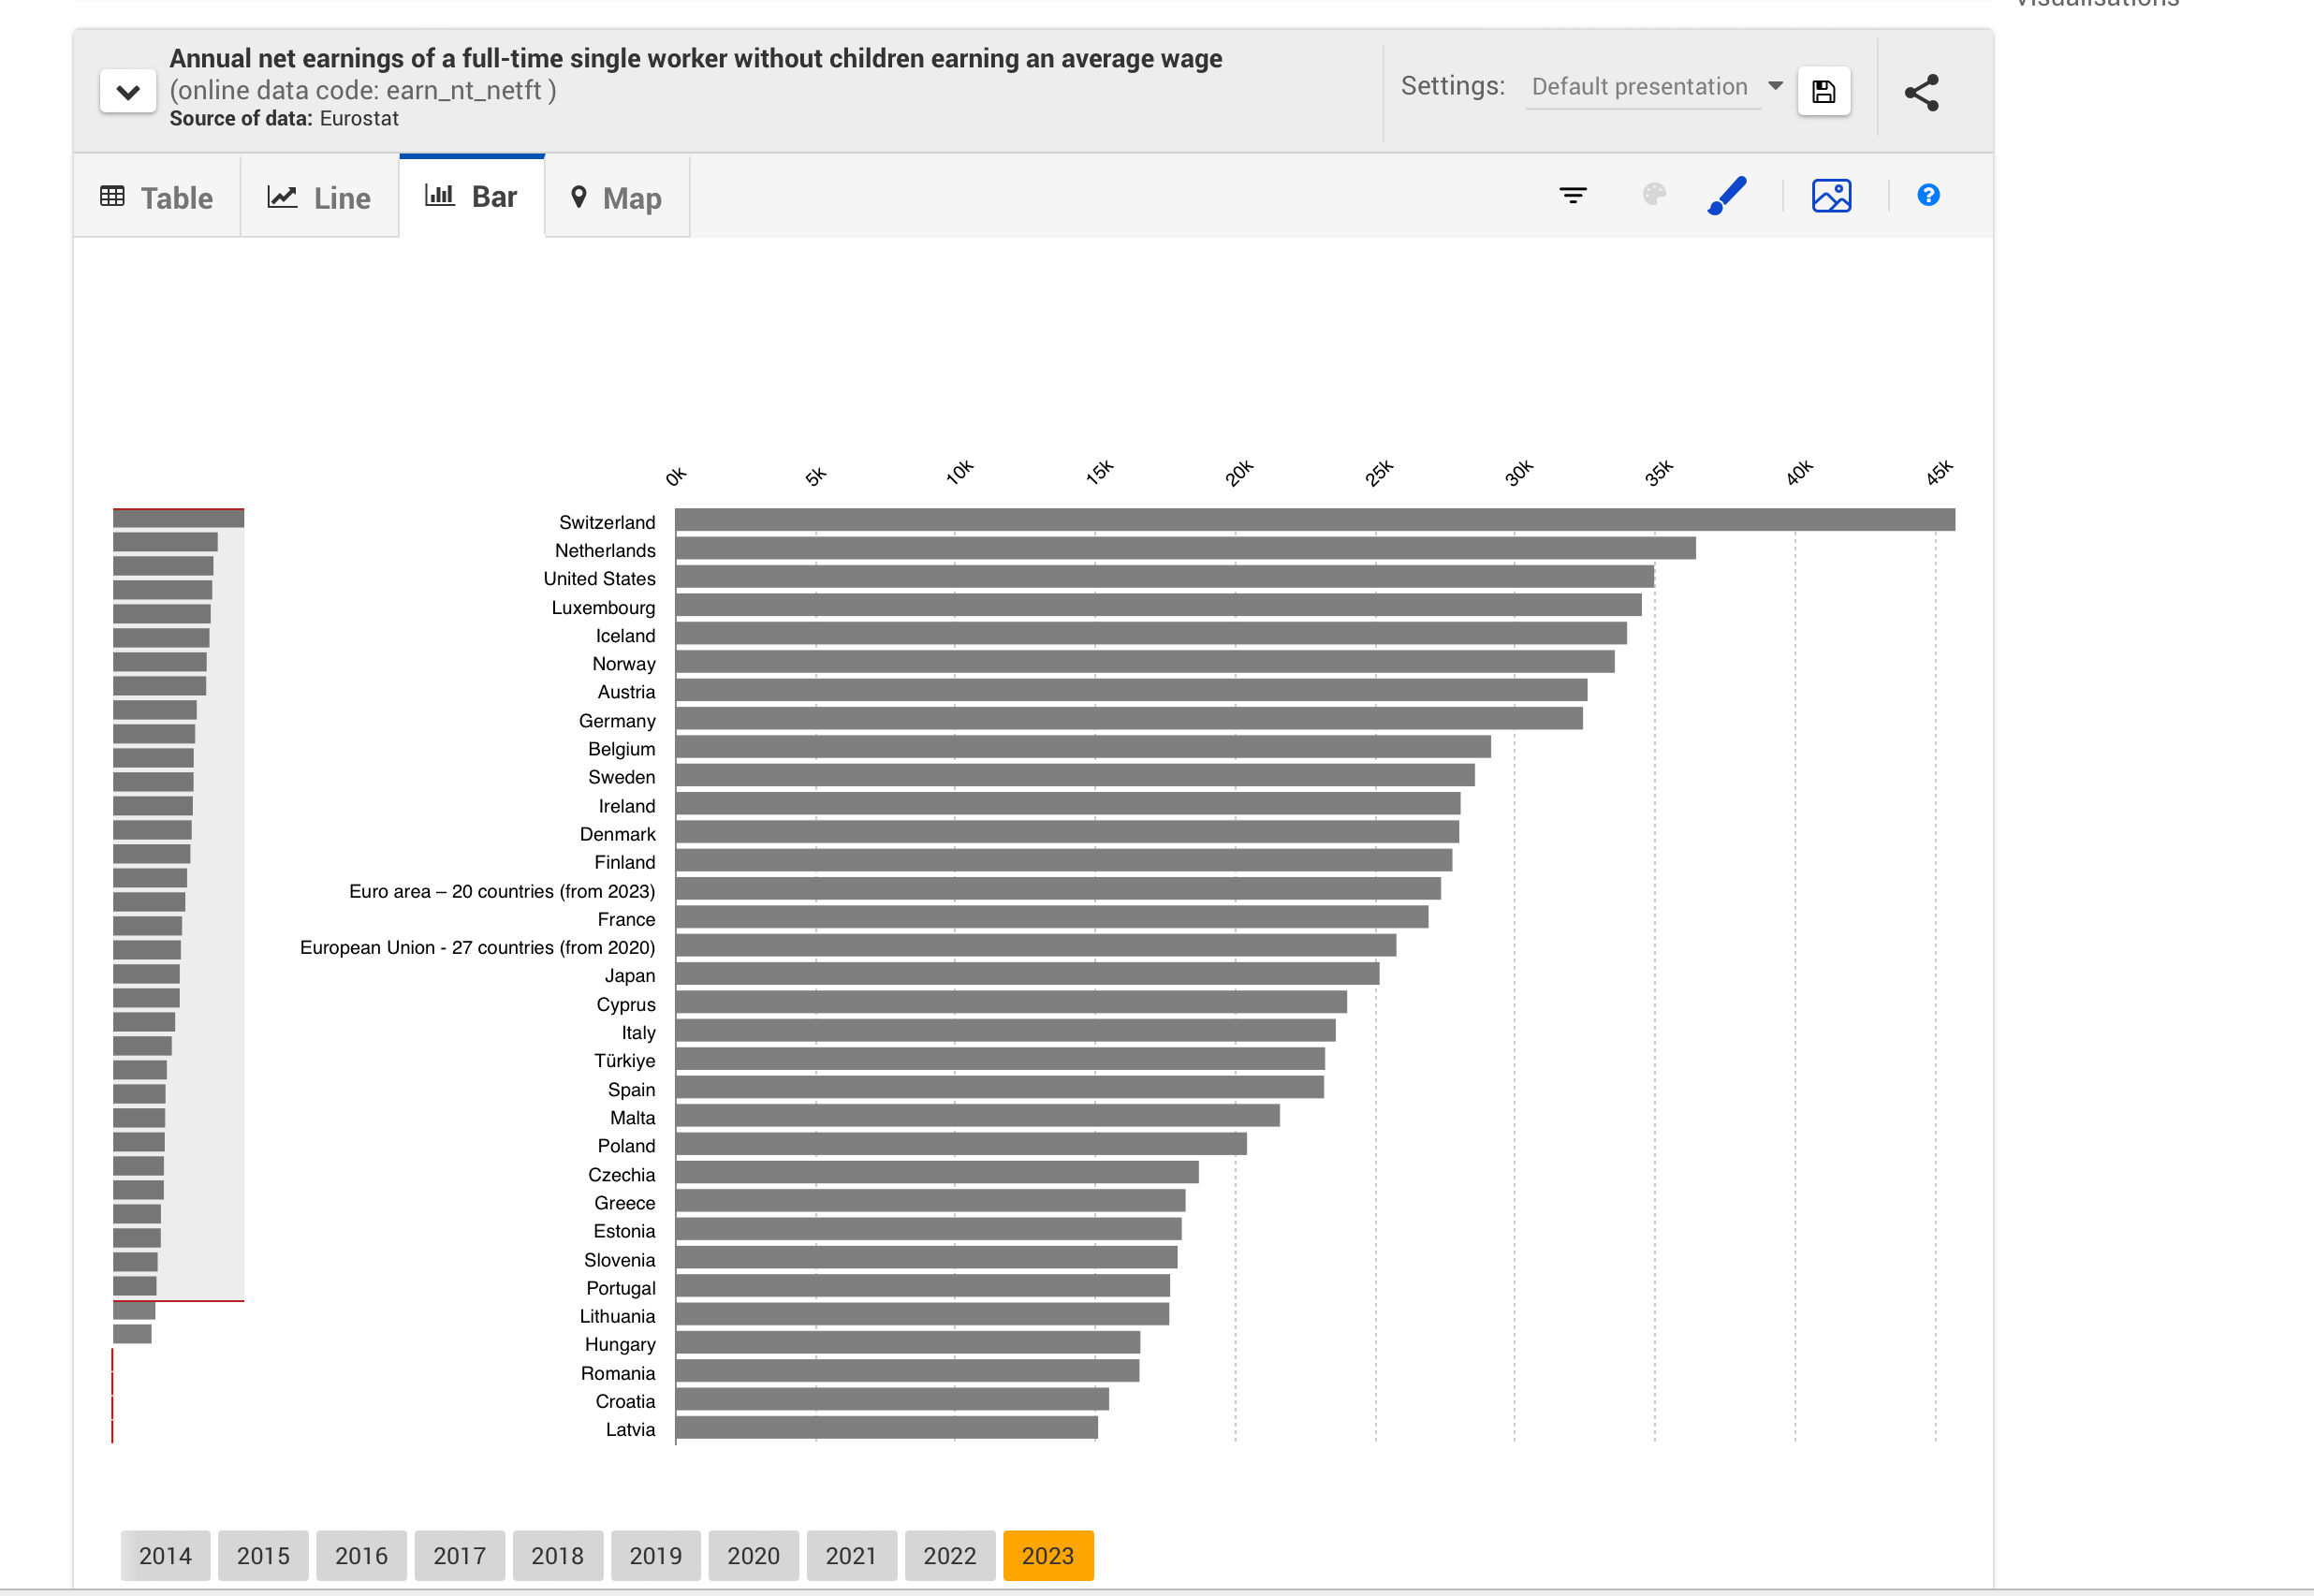Click the color palette icon

pos(1654,194)
